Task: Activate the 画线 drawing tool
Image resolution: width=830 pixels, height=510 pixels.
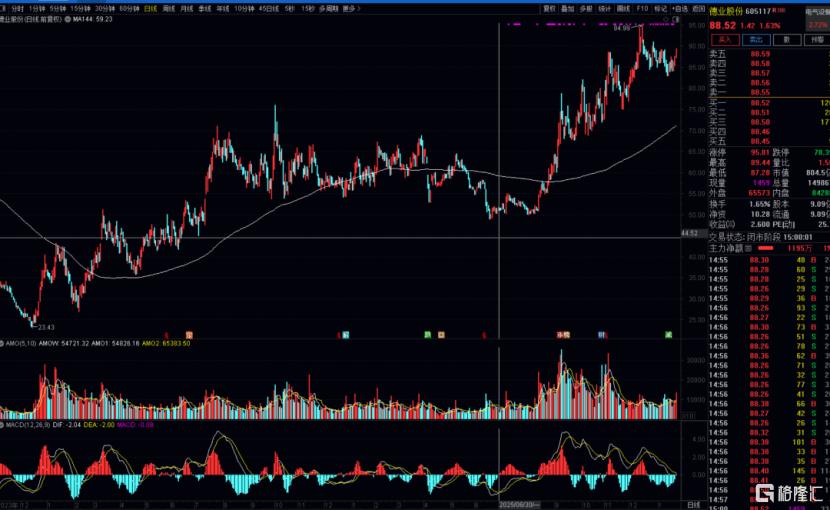Action: (x=624, y=9)
